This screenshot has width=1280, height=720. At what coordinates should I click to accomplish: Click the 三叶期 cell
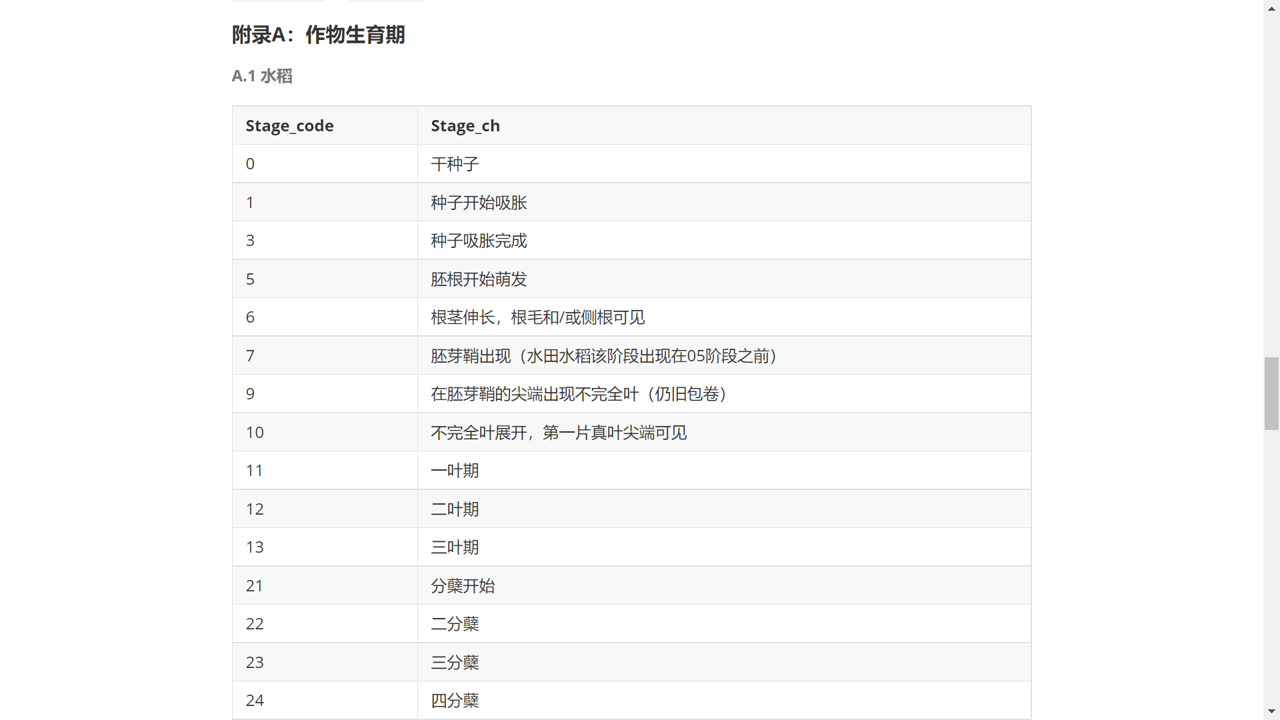click(455, 547)
